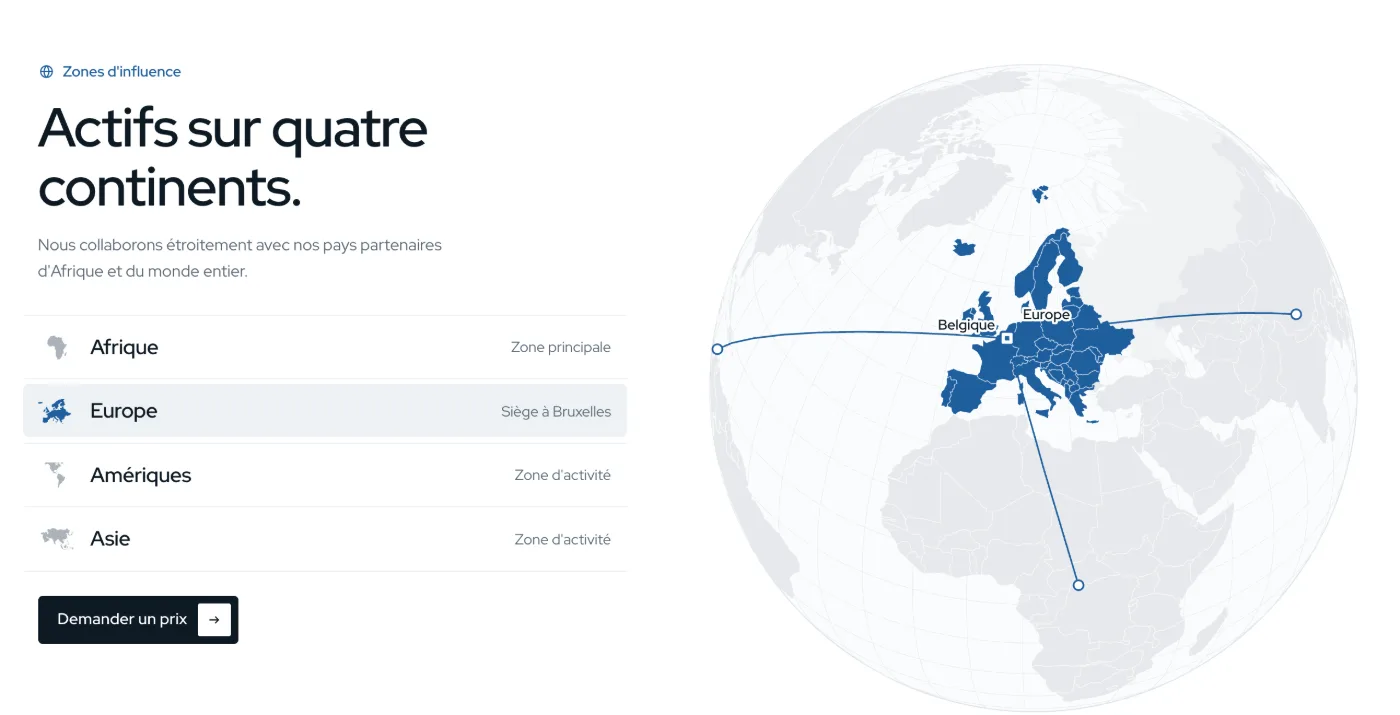
Task: Click the Zone principale text
Action: 561,348
